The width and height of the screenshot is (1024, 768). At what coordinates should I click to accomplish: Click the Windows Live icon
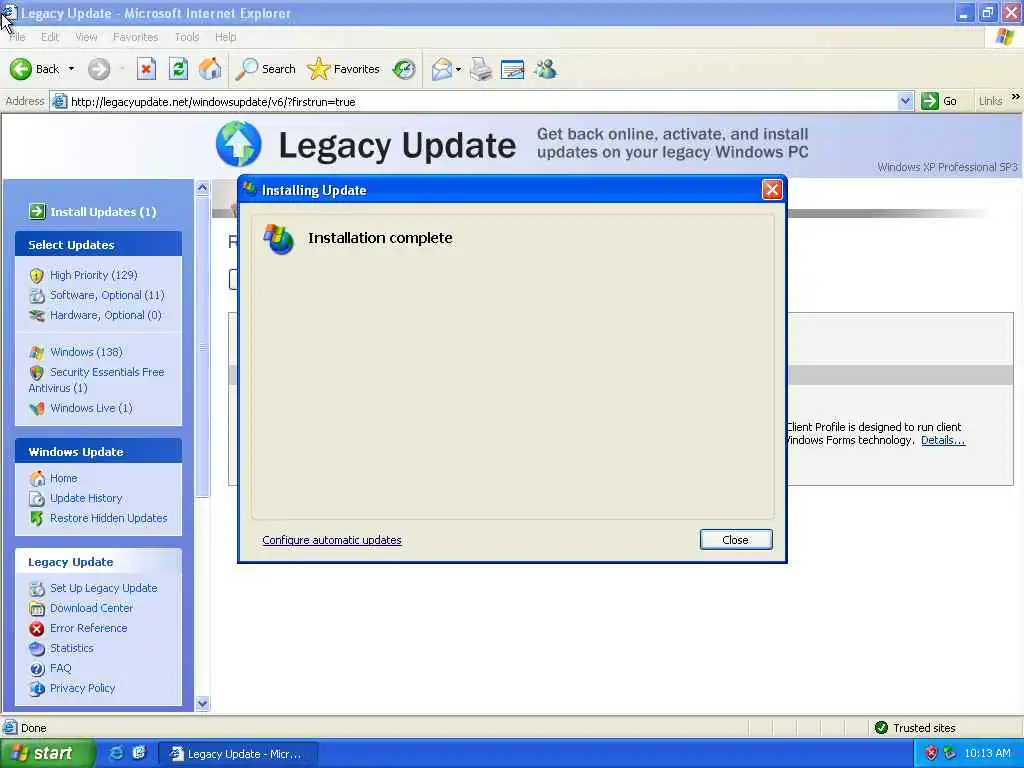(37, 409)
